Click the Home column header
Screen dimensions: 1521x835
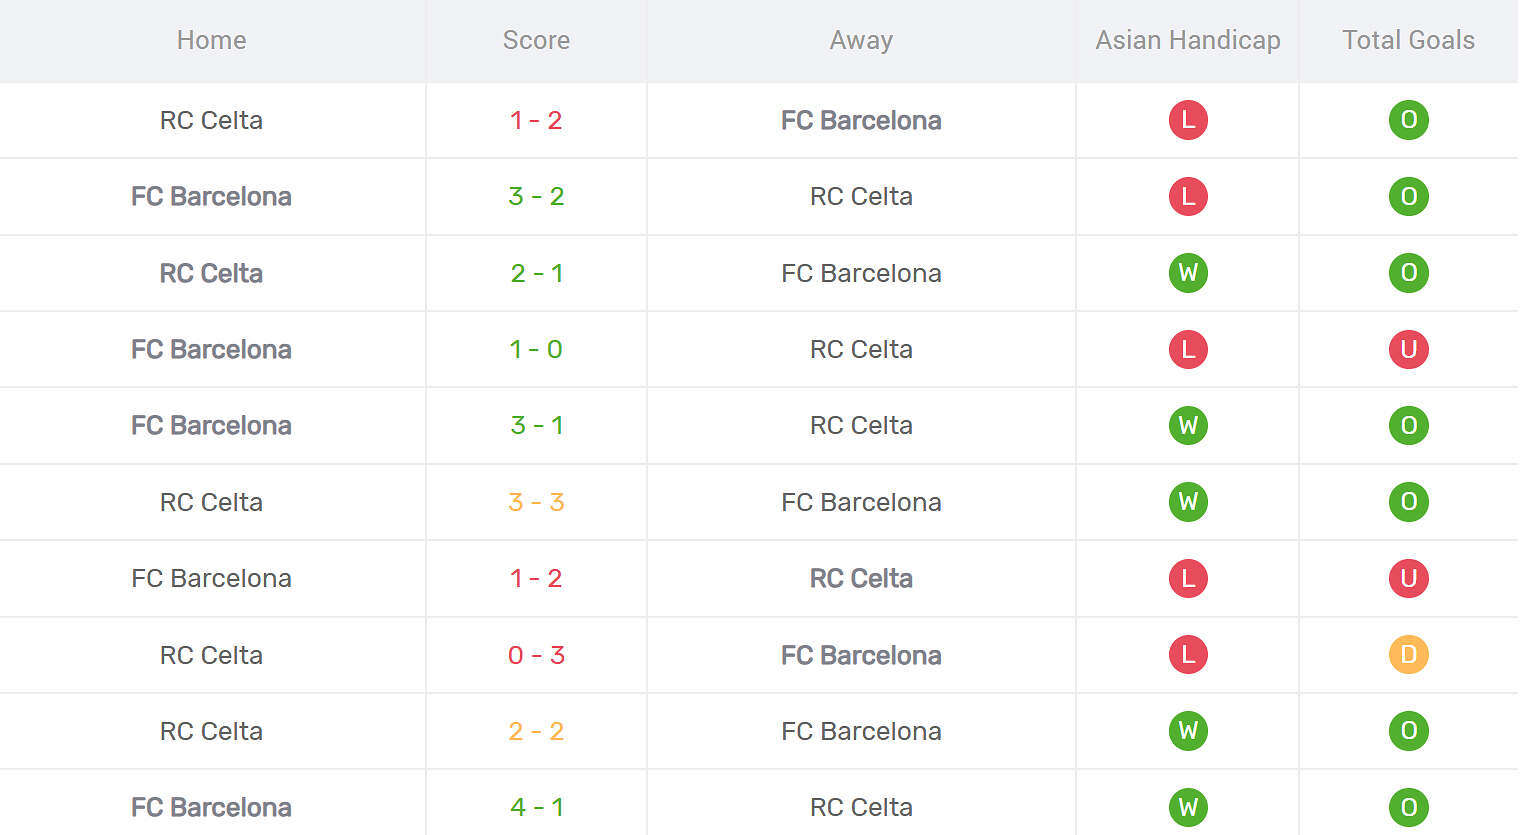coord(211,40)
